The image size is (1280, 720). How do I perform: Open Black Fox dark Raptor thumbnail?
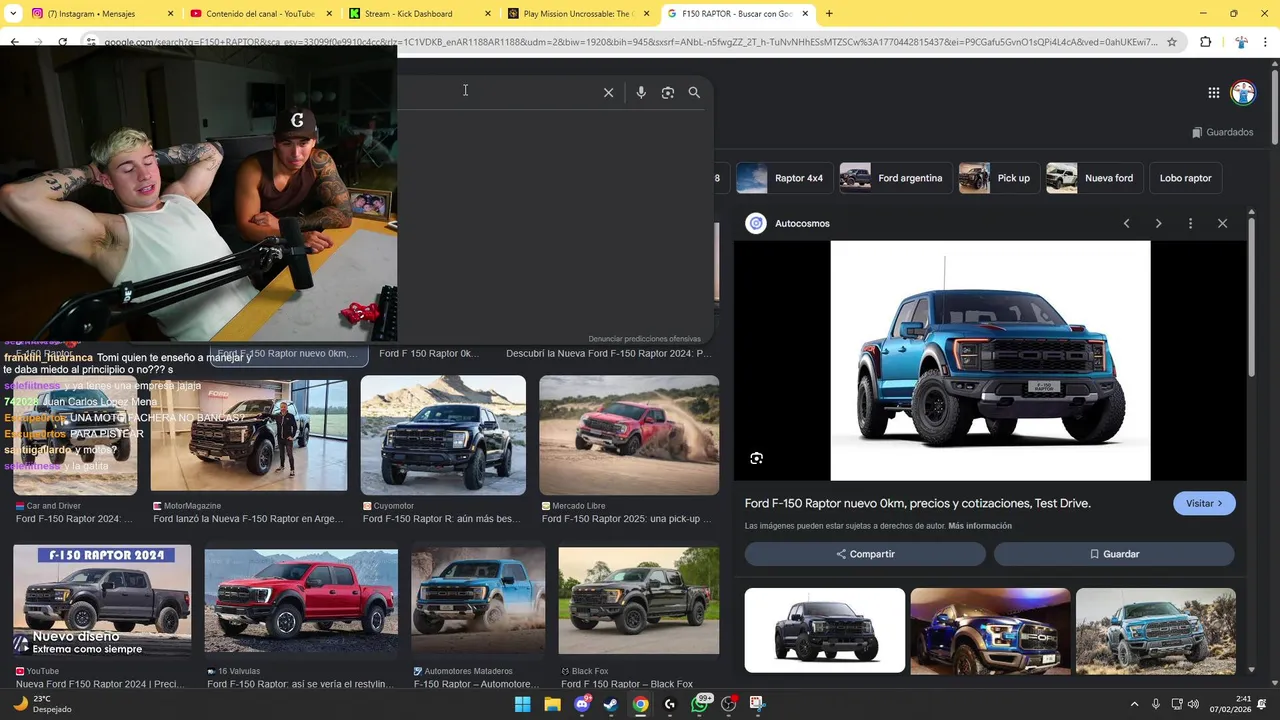639,600
